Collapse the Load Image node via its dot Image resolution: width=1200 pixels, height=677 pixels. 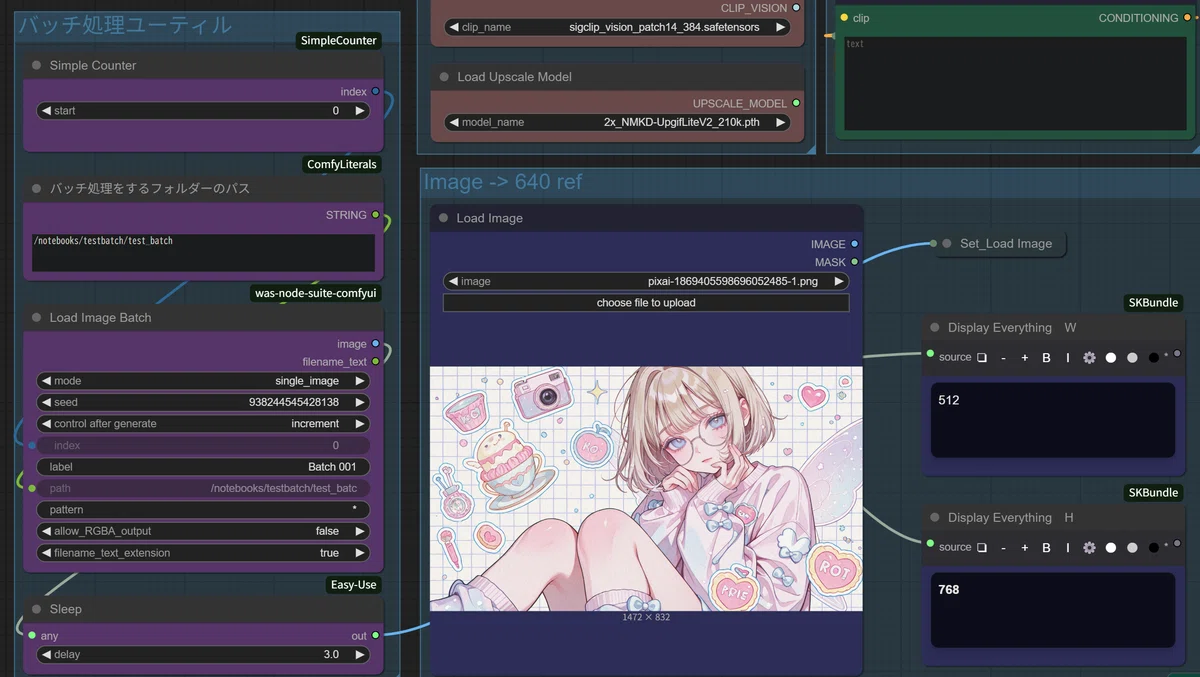(x=443, y=218)
